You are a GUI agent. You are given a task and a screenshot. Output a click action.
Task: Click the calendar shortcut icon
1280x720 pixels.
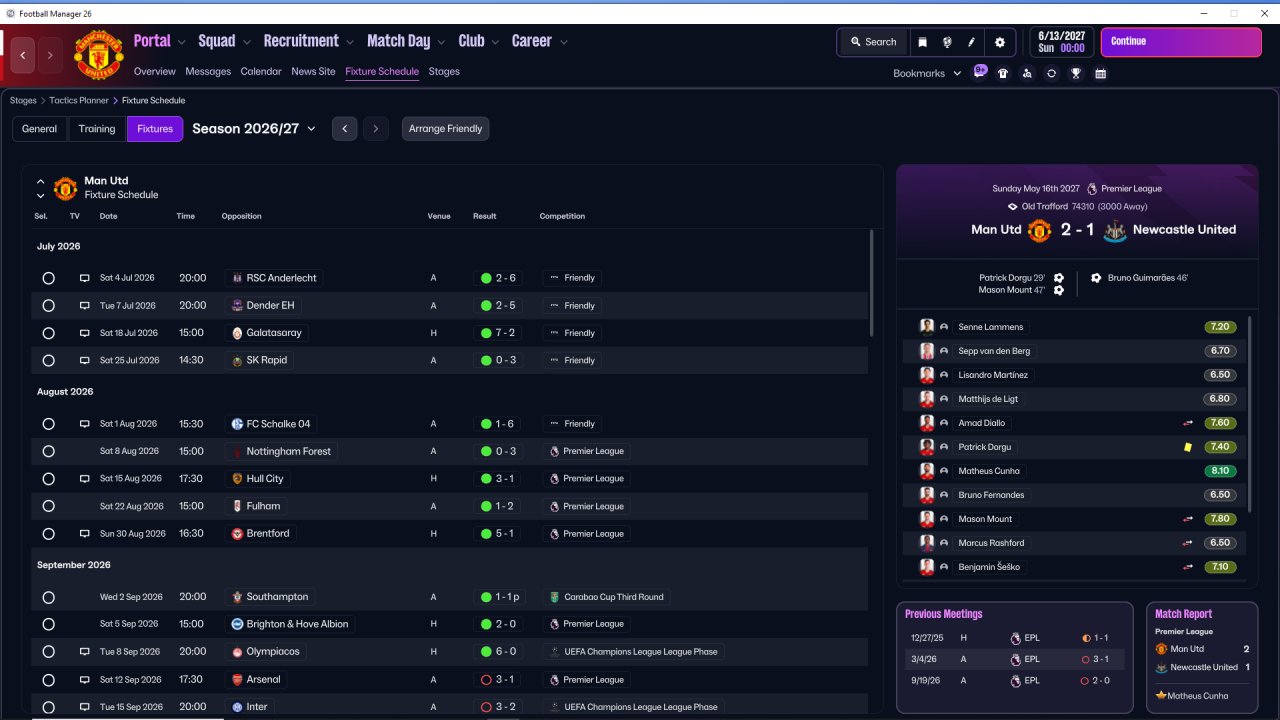1100,73
